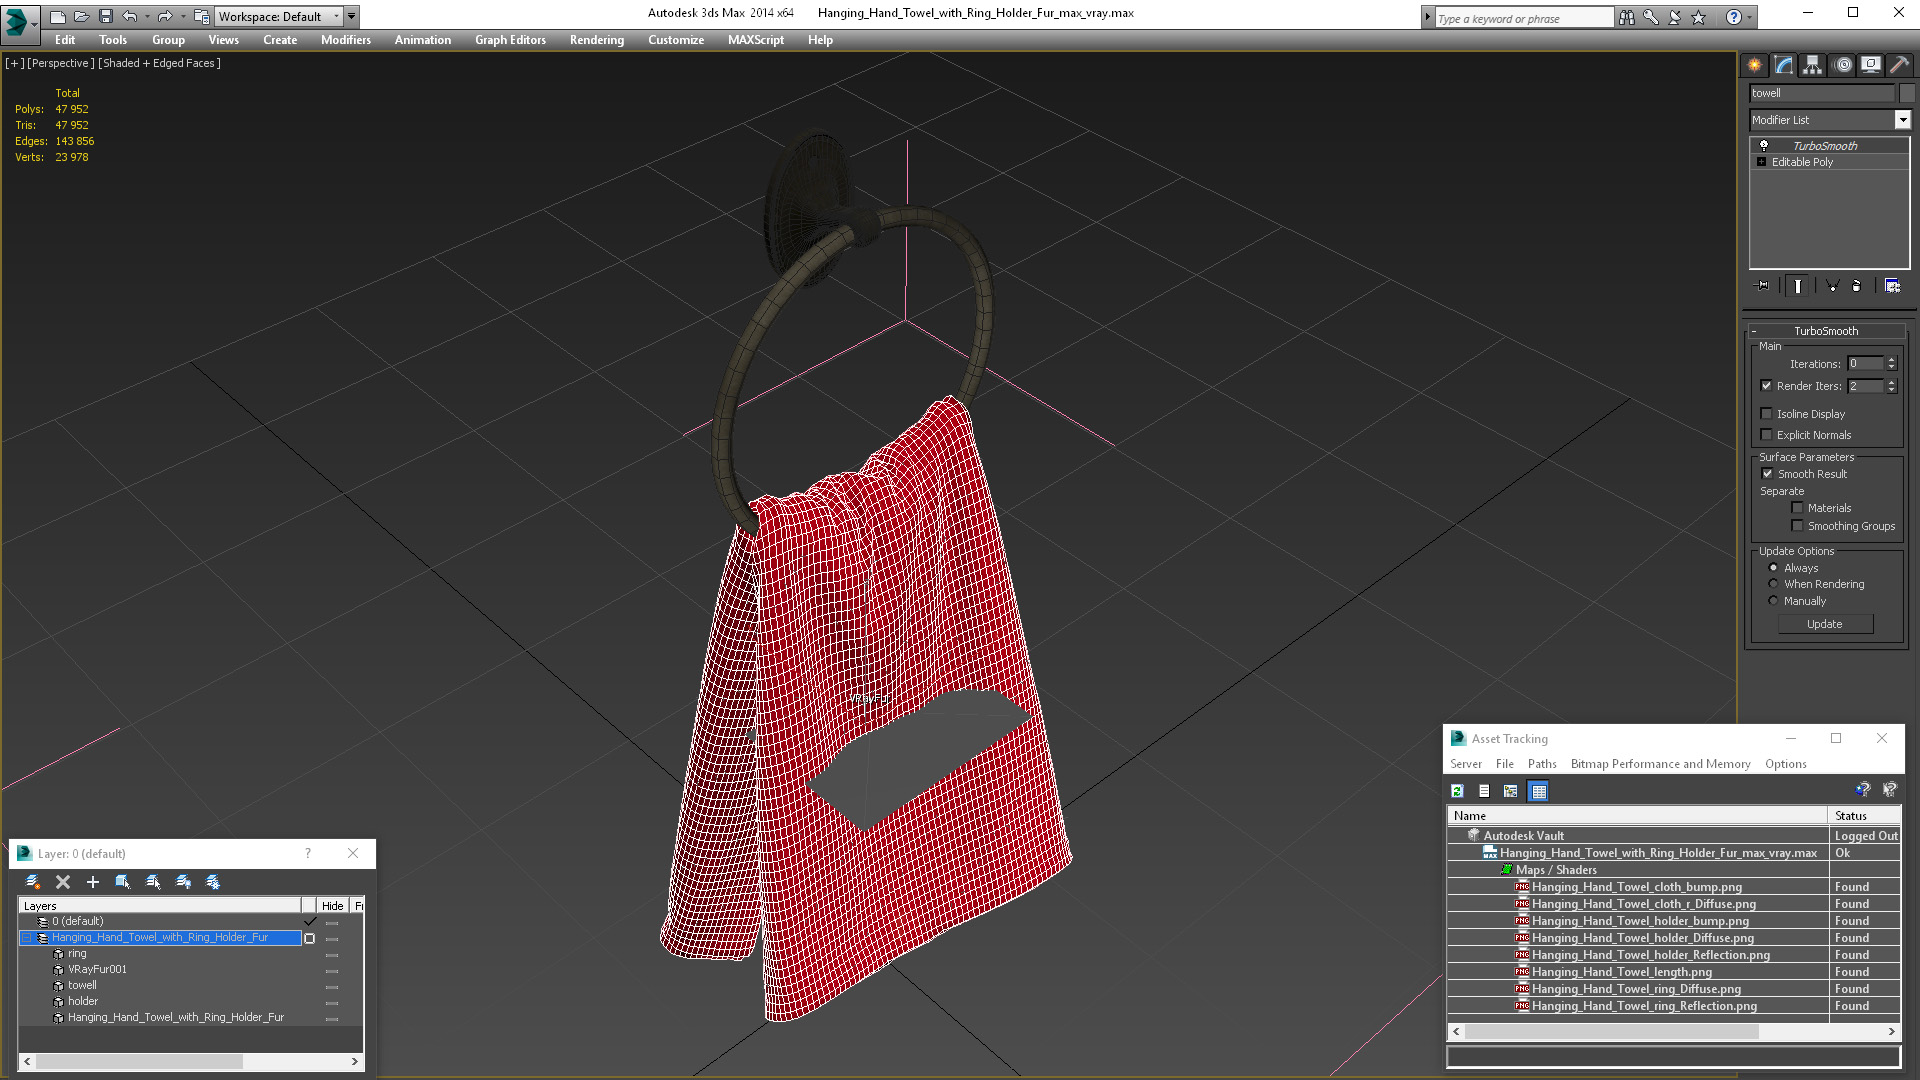
Task: Switch Asset Tracking to table view
Action: [1539, 791]
